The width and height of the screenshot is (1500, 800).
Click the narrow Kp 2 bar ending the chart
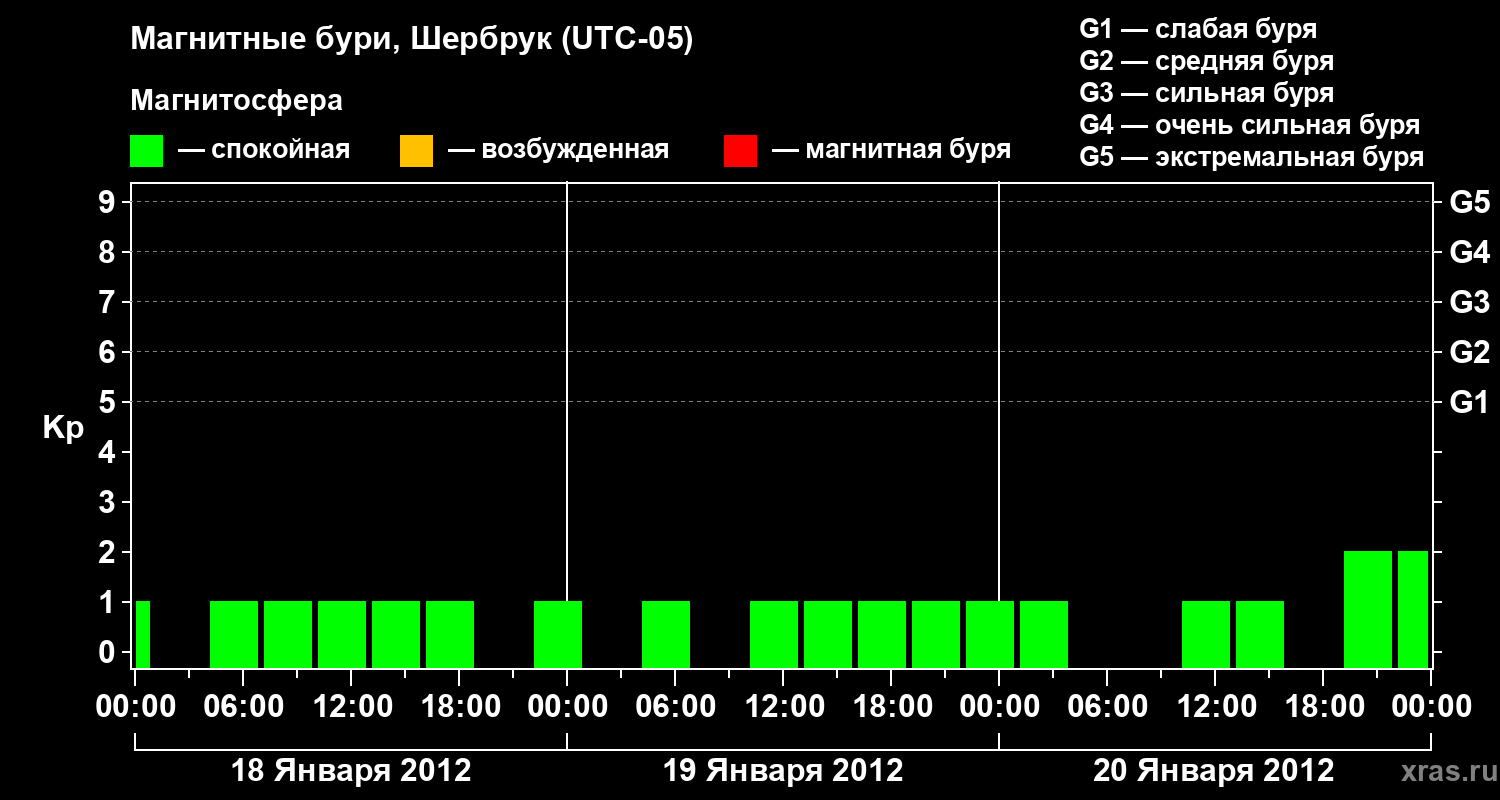click(1413, 609)
